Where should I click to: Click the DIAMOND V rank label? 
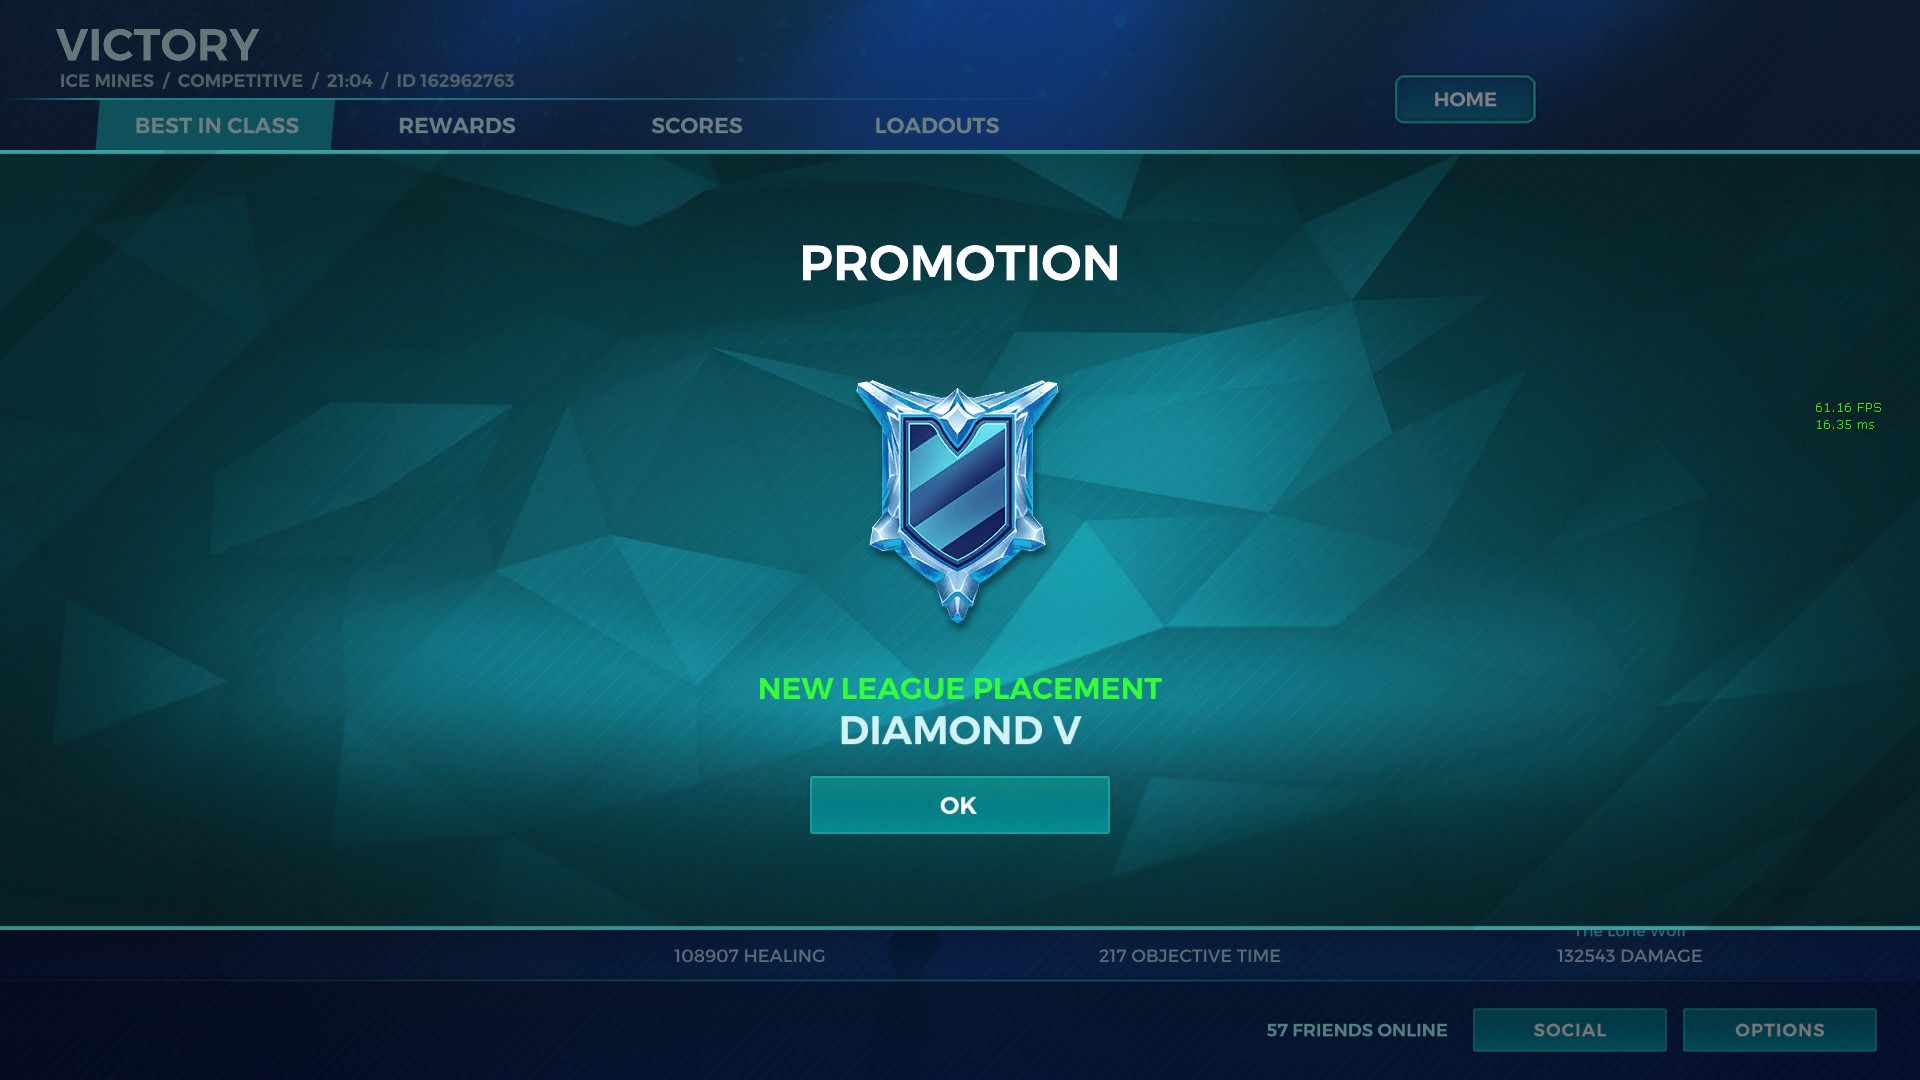point(959,731)
